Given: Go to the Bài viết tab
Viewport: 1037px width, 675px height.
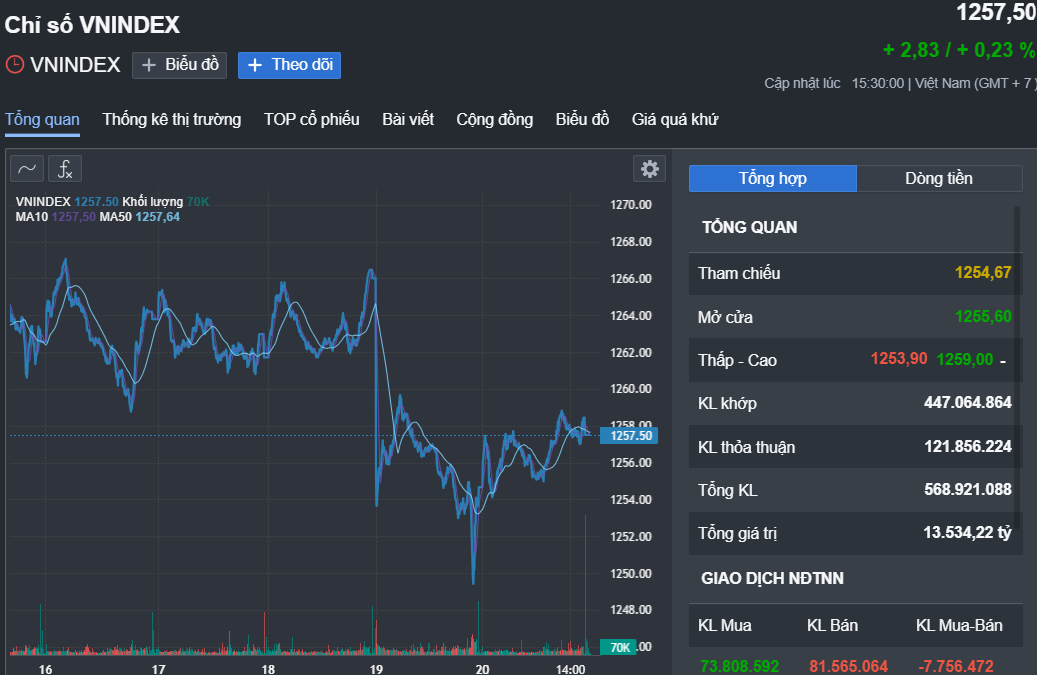Looking at the screenshot, I should (x=408, y=120).
